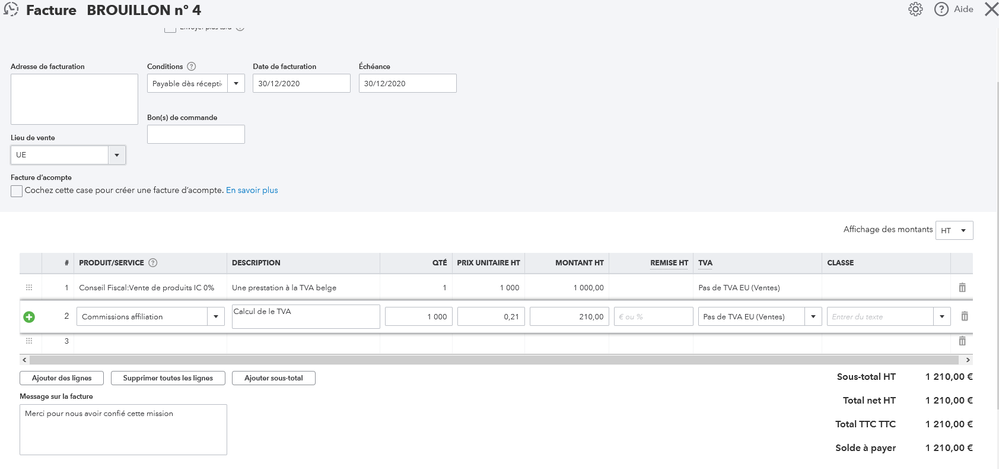
Task: Click the Ajouter des lignes button
Action: click(x=62, y=378)
